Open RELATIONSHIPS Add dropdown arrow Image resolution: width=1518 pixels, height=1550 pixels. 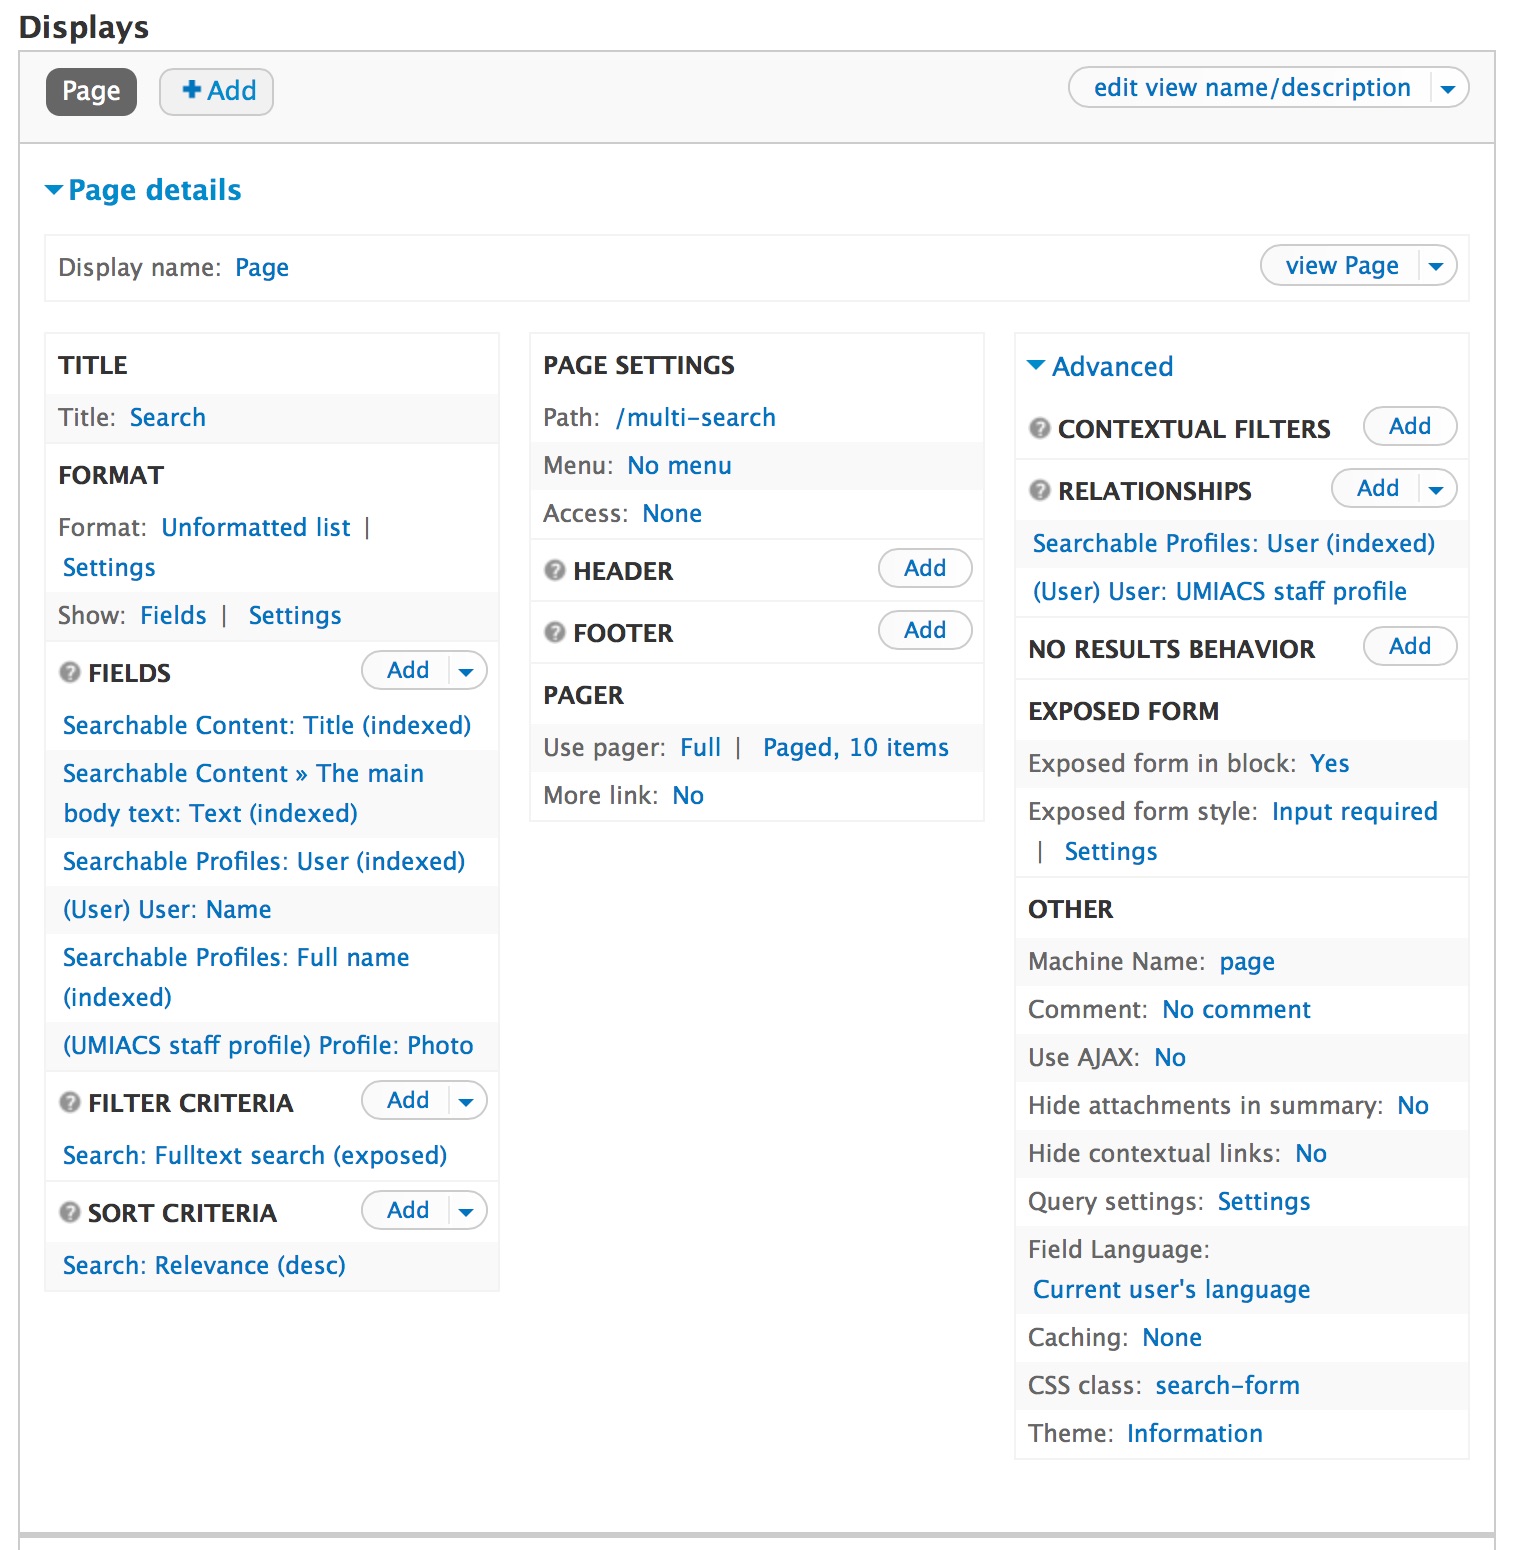point(1436,489)
